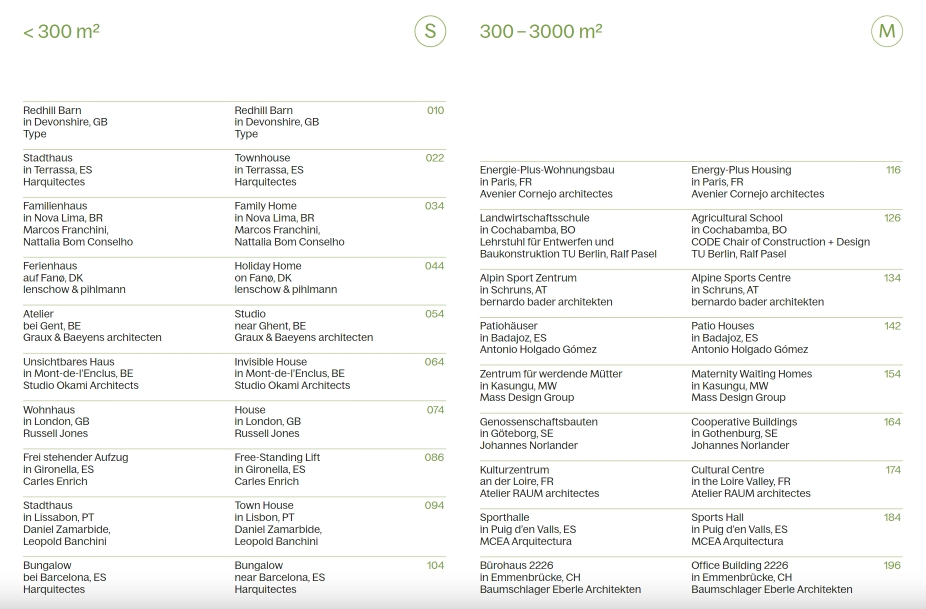Click page number 142

pyautogui.click(x=892, y=325)
